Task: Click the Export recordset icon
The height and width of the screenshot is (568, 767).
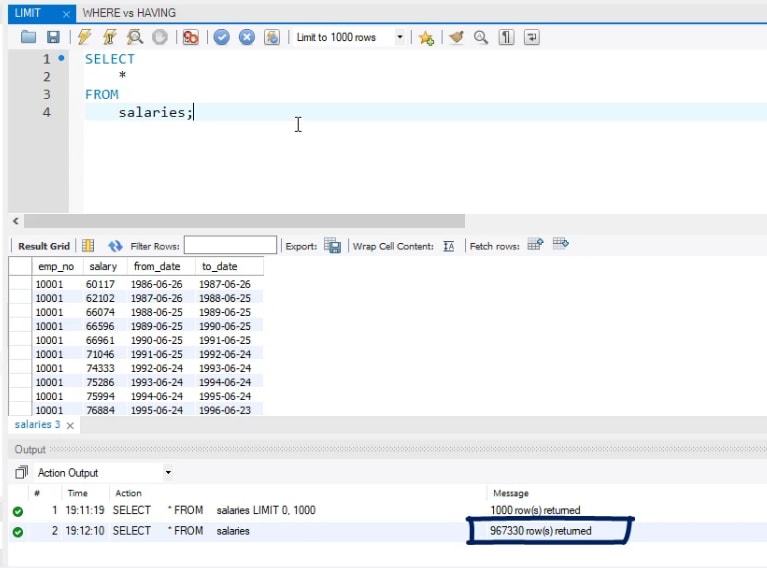Action: tap(332, 246)
